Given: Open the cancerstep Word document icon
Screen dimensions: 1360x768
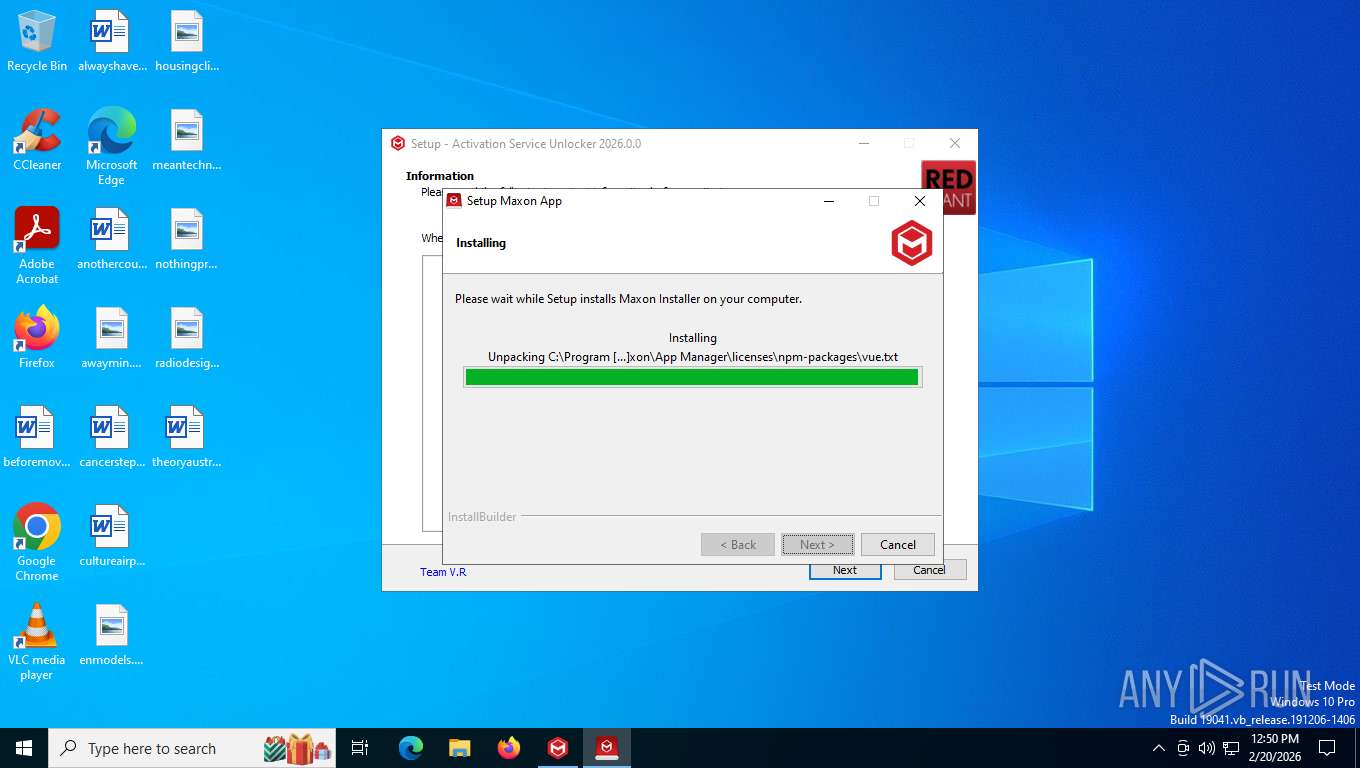Looking at the screenshot, I should [111, 437].
